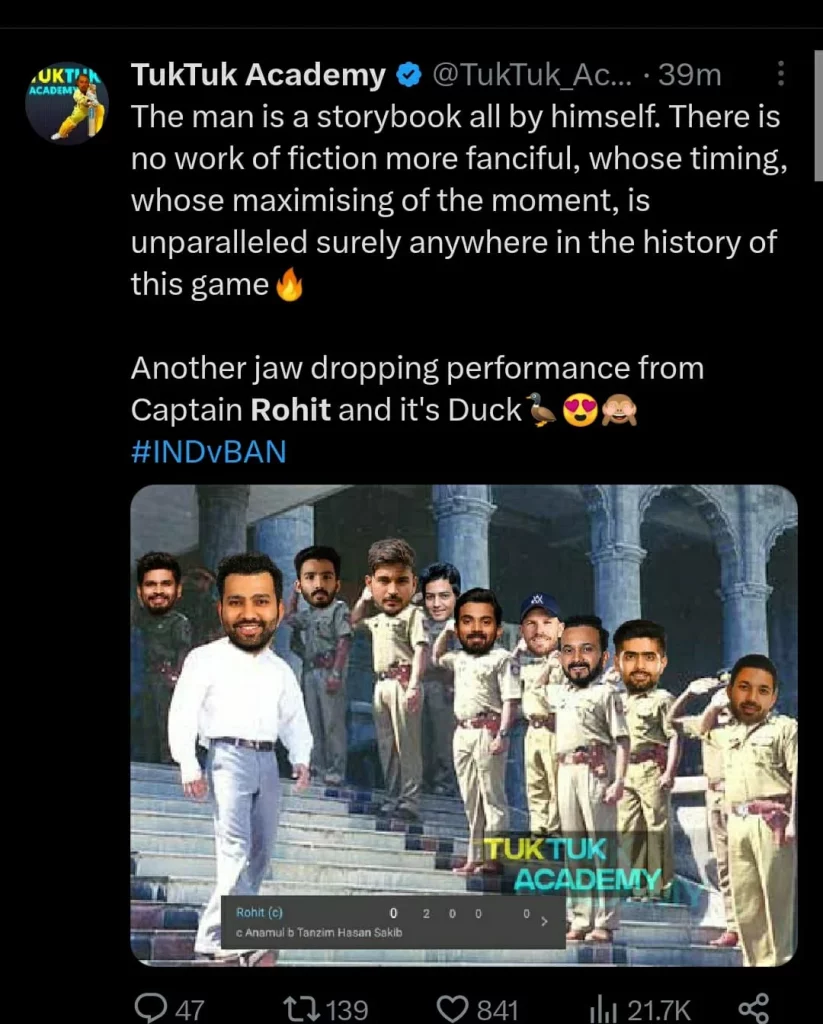Click the 47 replies count
The image size is (823, 1024).
point(190,1010)
